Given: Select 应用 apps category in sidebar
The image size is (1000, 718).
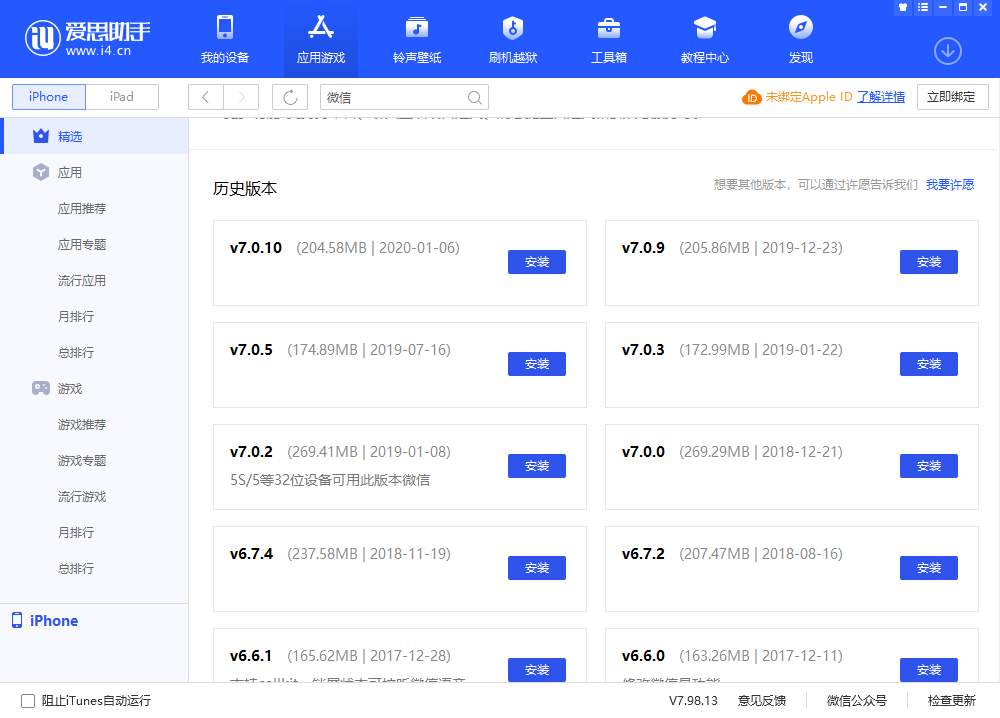Looking at the screenshot, I should 94,172.
